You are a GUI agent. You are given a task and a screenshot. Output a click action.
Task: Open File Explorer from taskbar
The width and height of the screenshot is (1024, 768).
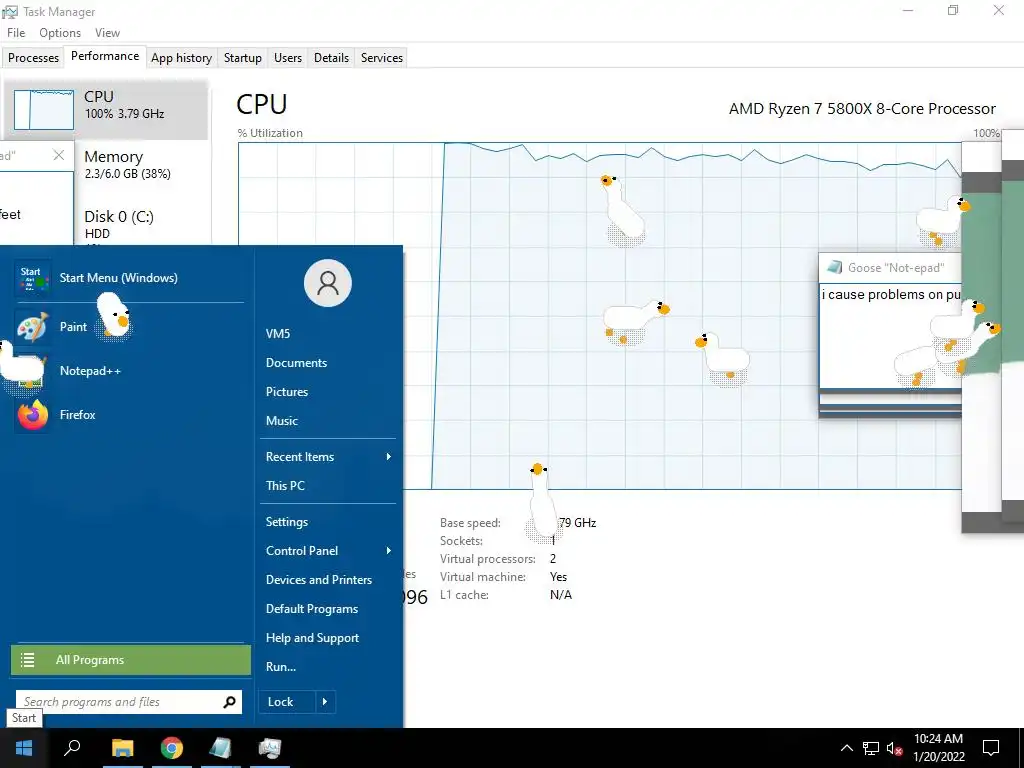[x=122, y=748]
